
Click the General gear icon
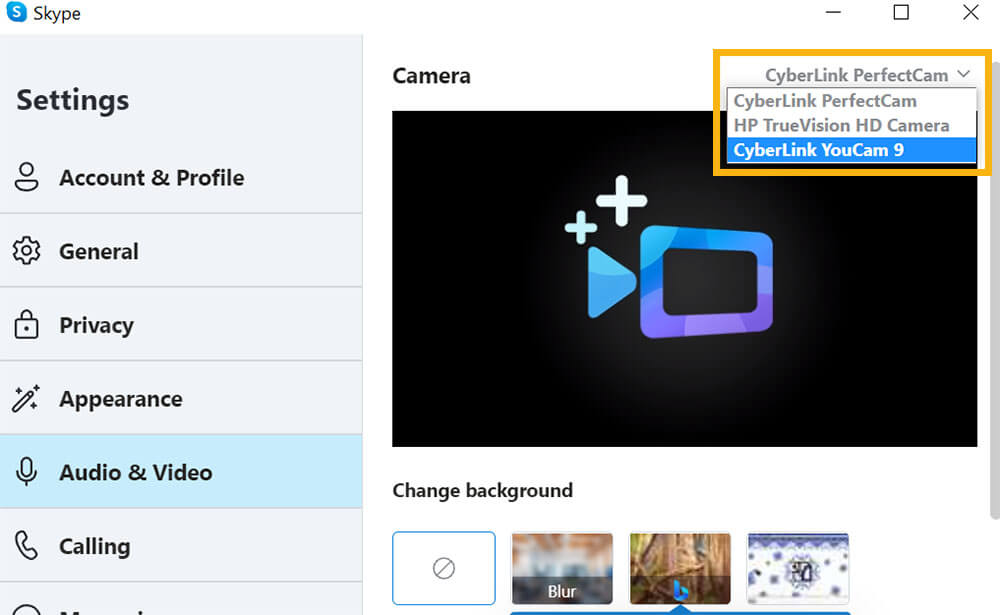[x=26, y=251]
